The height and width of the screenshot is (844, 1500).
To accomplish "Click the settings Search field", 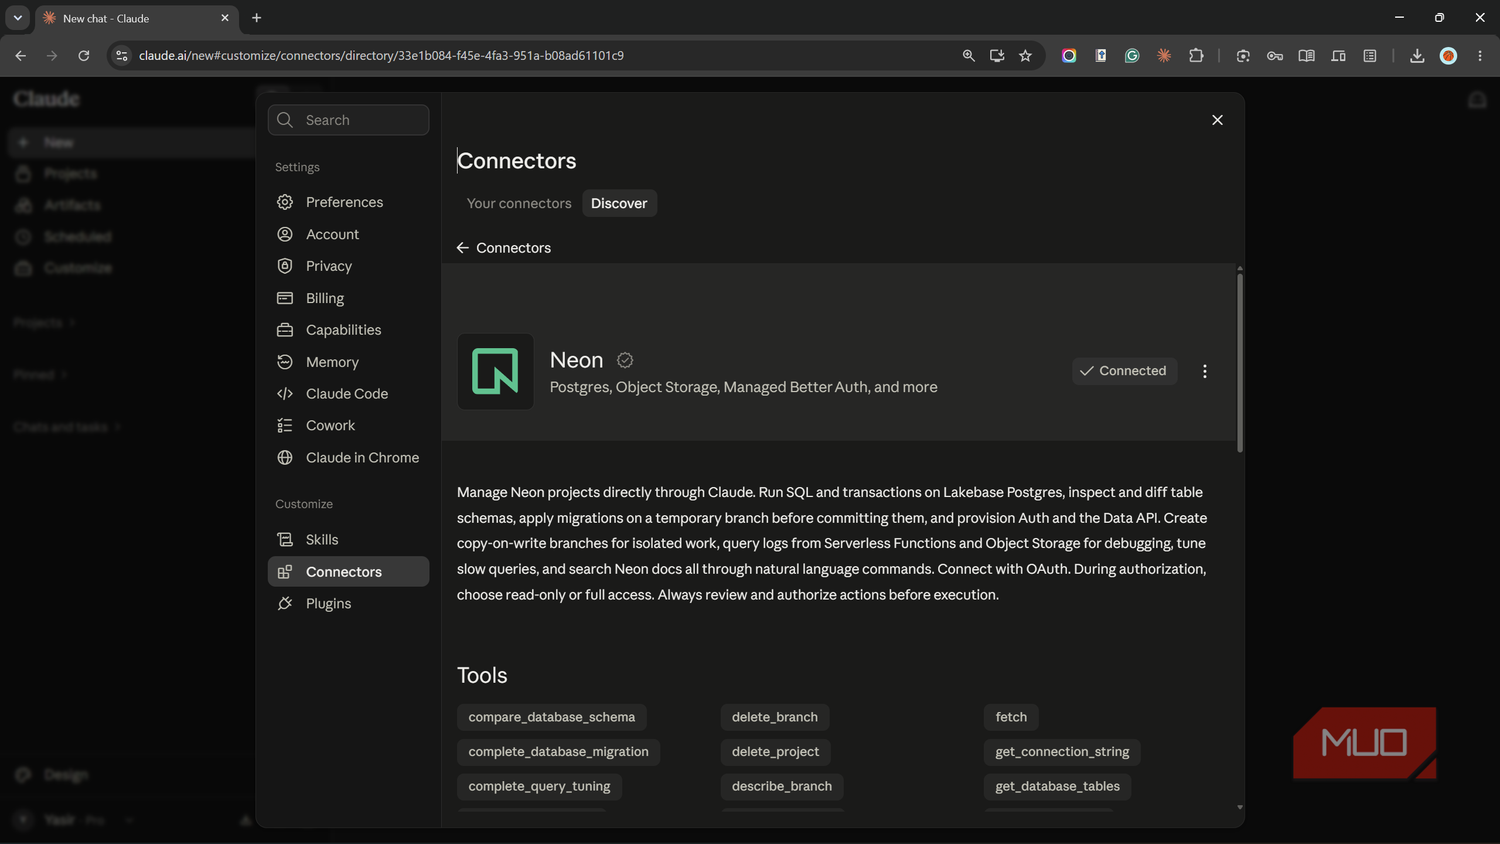I will pyautogui.click(x=348, y=120).
